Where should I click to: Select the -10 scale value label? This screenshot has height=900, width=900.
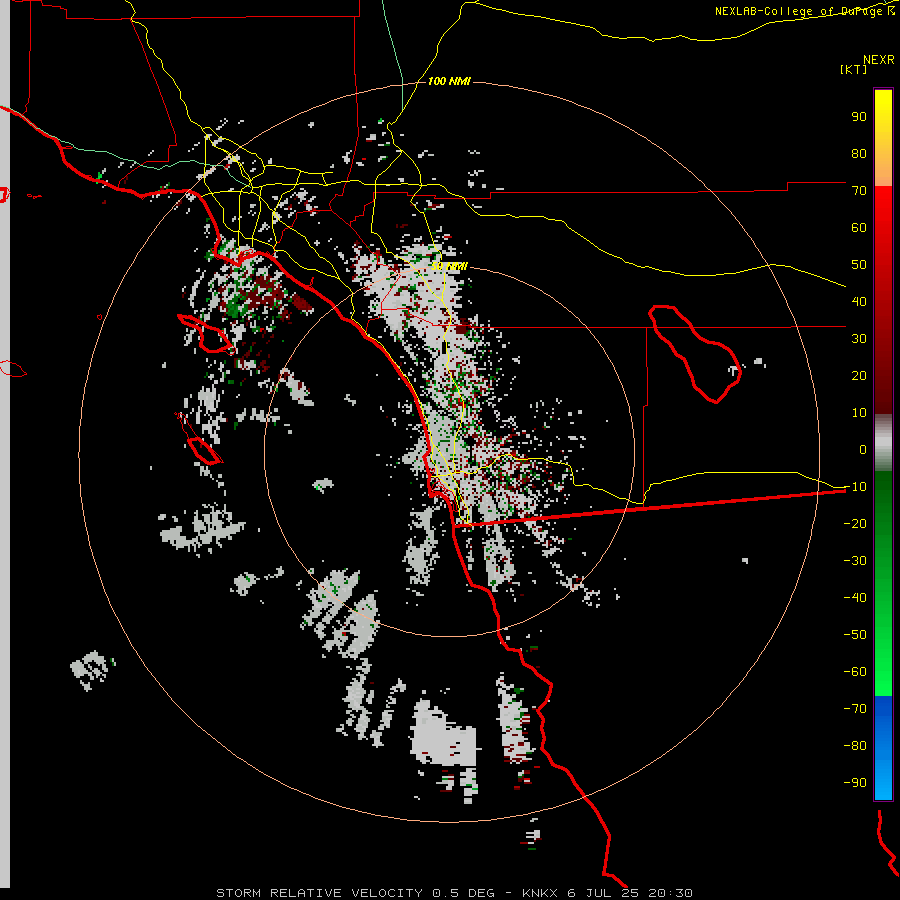tap(855, 487)
